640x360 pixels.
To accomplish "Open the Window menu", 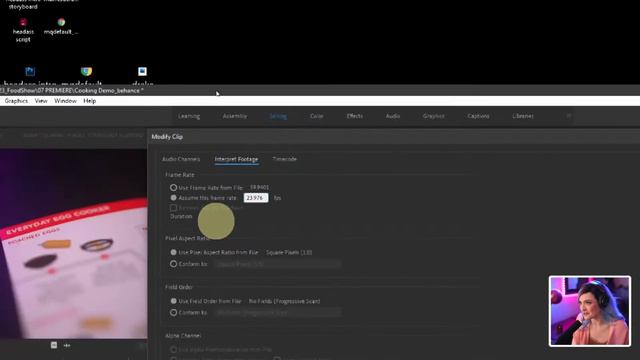I will [65, 101].
